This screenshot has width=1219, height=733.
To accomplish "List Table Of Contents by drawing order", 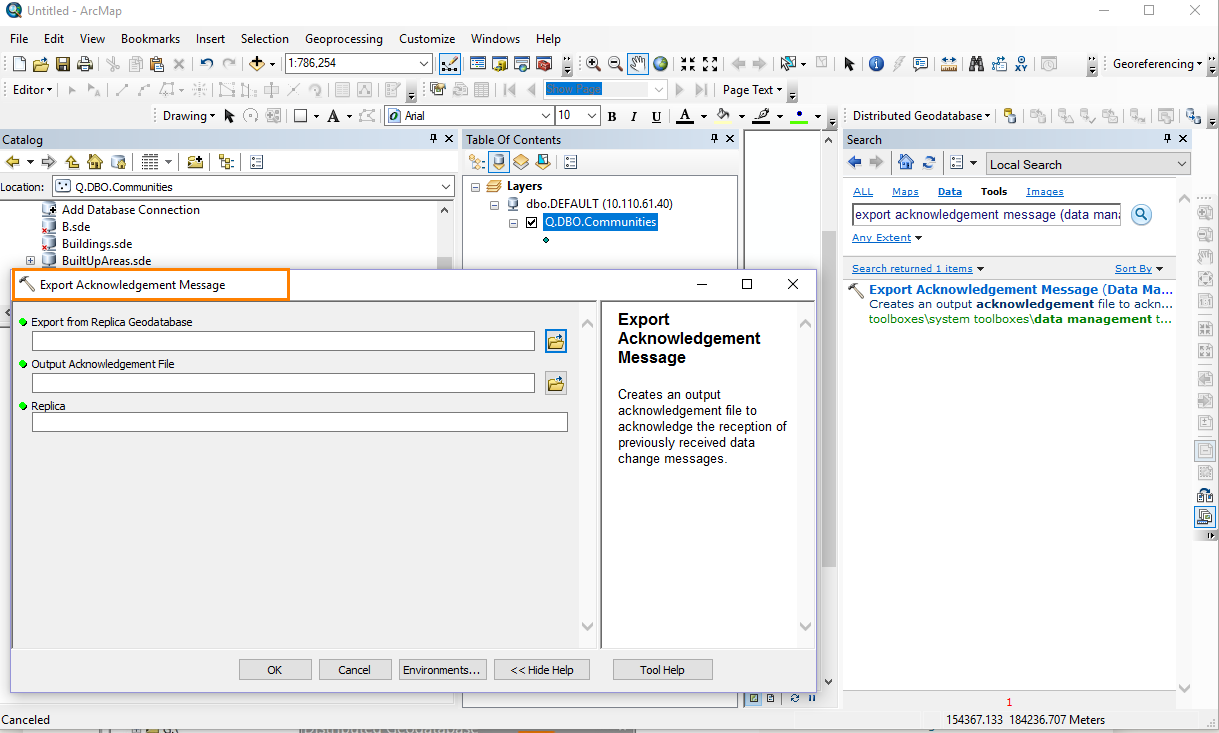I will click(477, 162).
